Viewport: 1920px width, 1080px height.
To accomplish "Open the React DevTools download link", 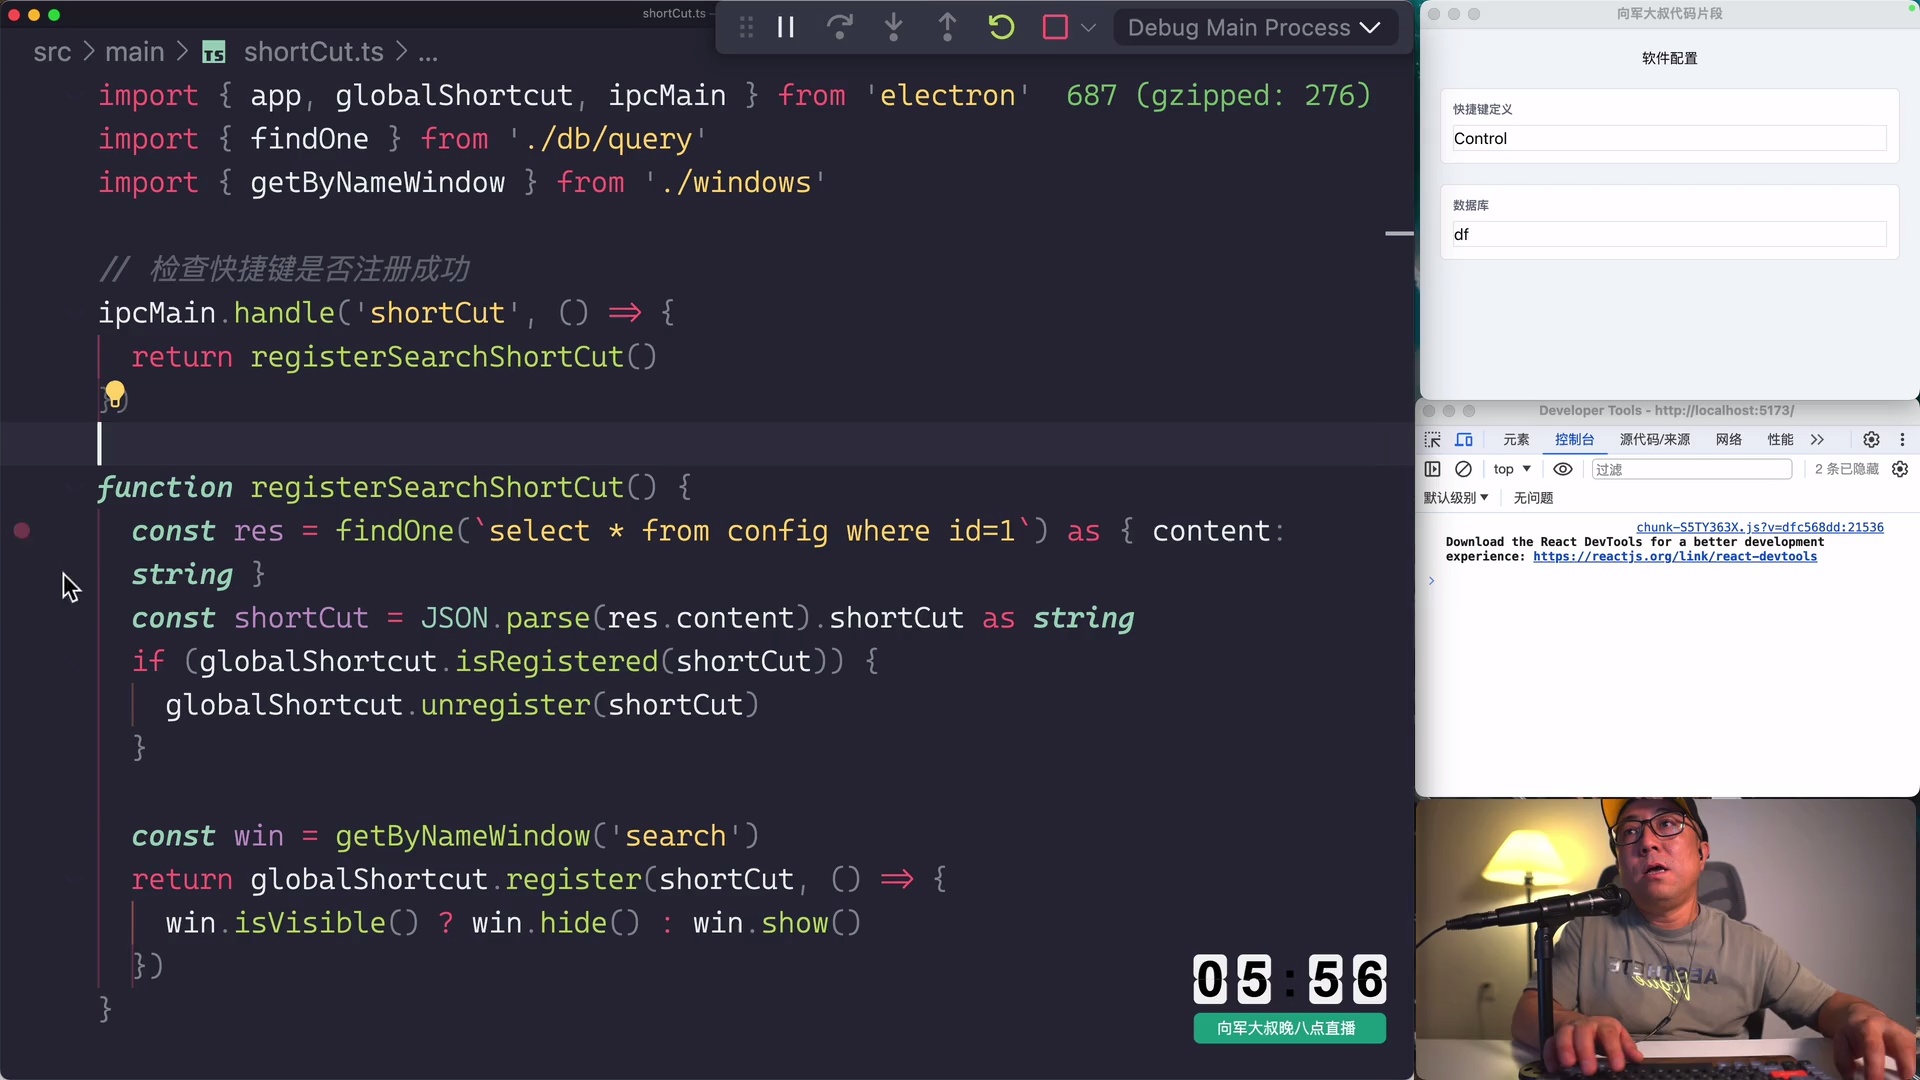I will (x=1674, y=557).
